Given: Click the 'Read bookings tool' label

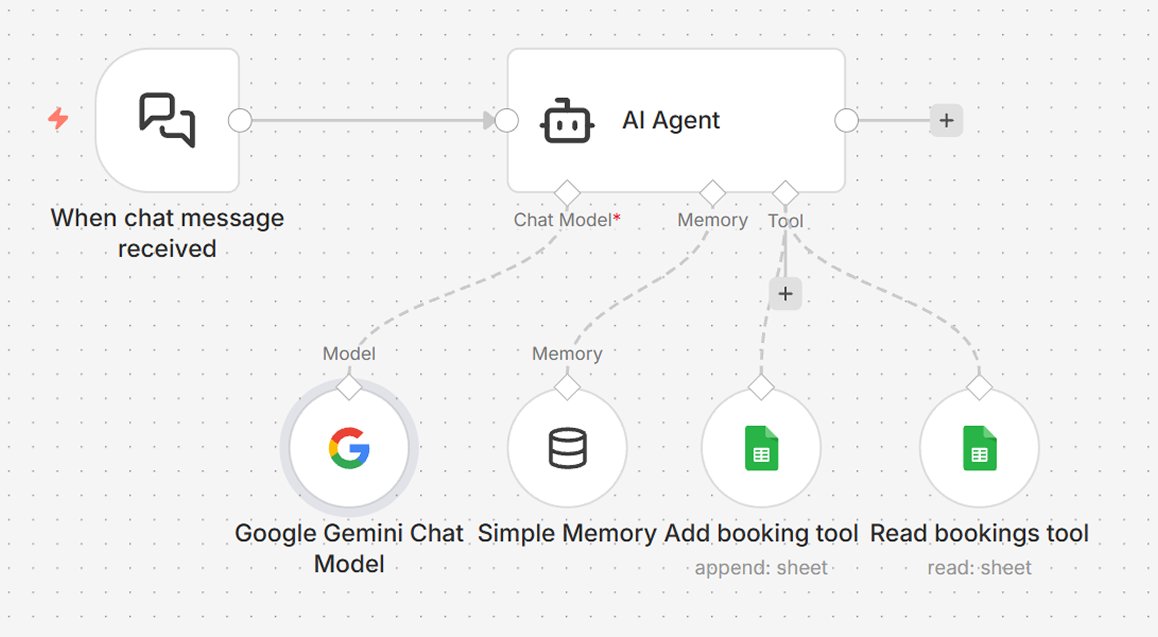Looking at the screenshot, I should 979,534.
